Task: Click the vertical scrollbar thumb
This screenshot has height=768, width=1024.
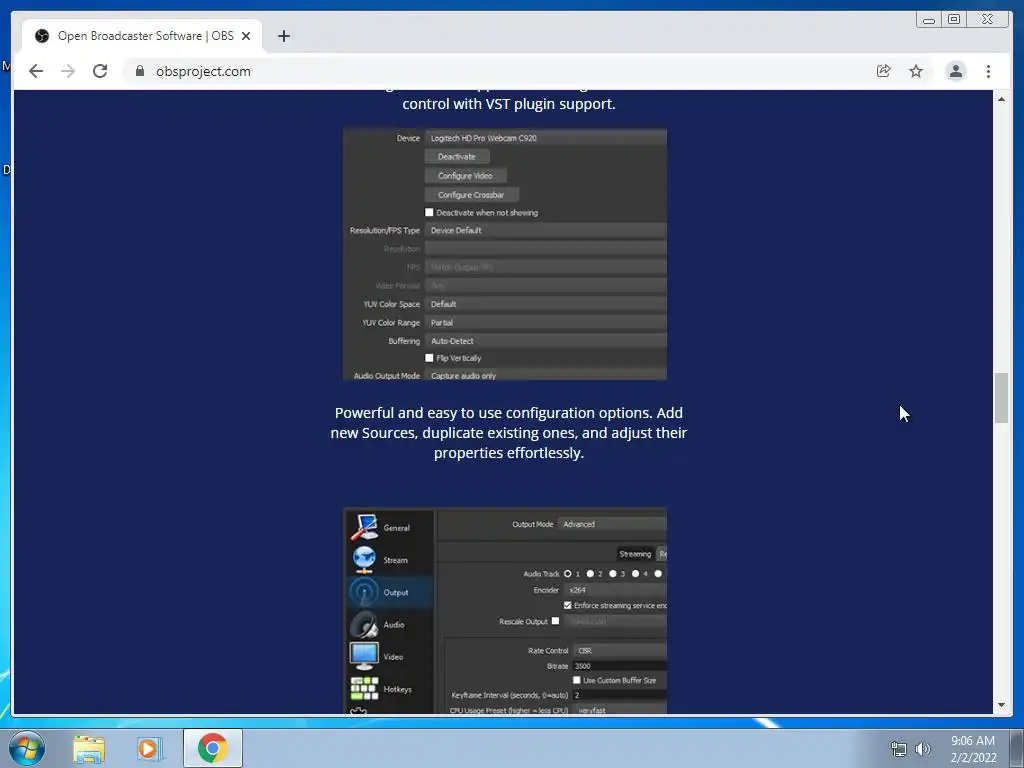Action: pyautogui.click(x=1001, y=398)
